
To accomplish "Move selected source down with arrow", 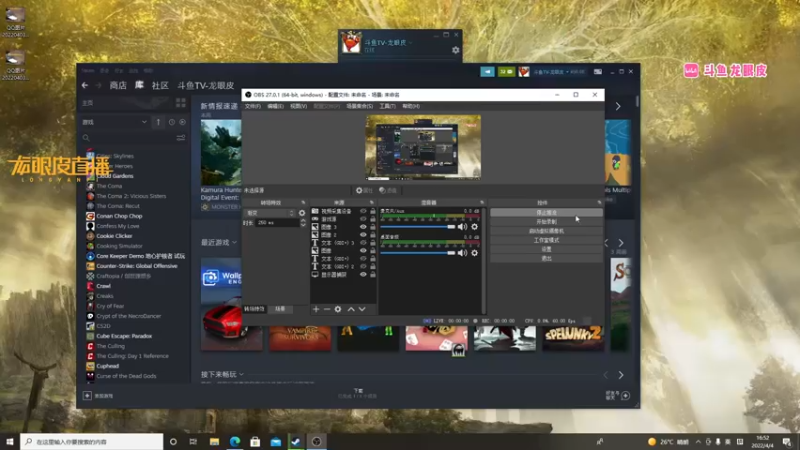I will click(362, 309).
